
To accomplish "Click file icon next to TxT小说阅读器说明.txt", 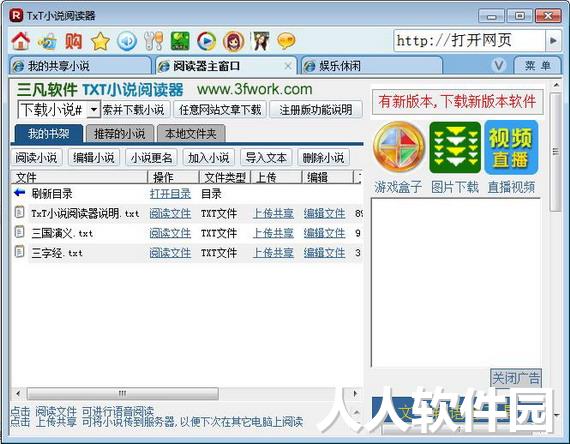I will 19,212.
